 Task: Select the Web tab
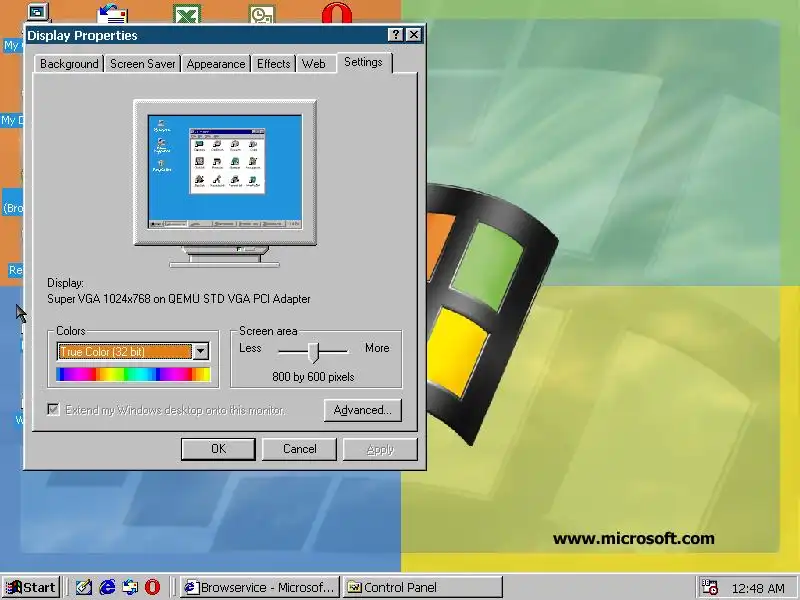click(x=313, y=64)
